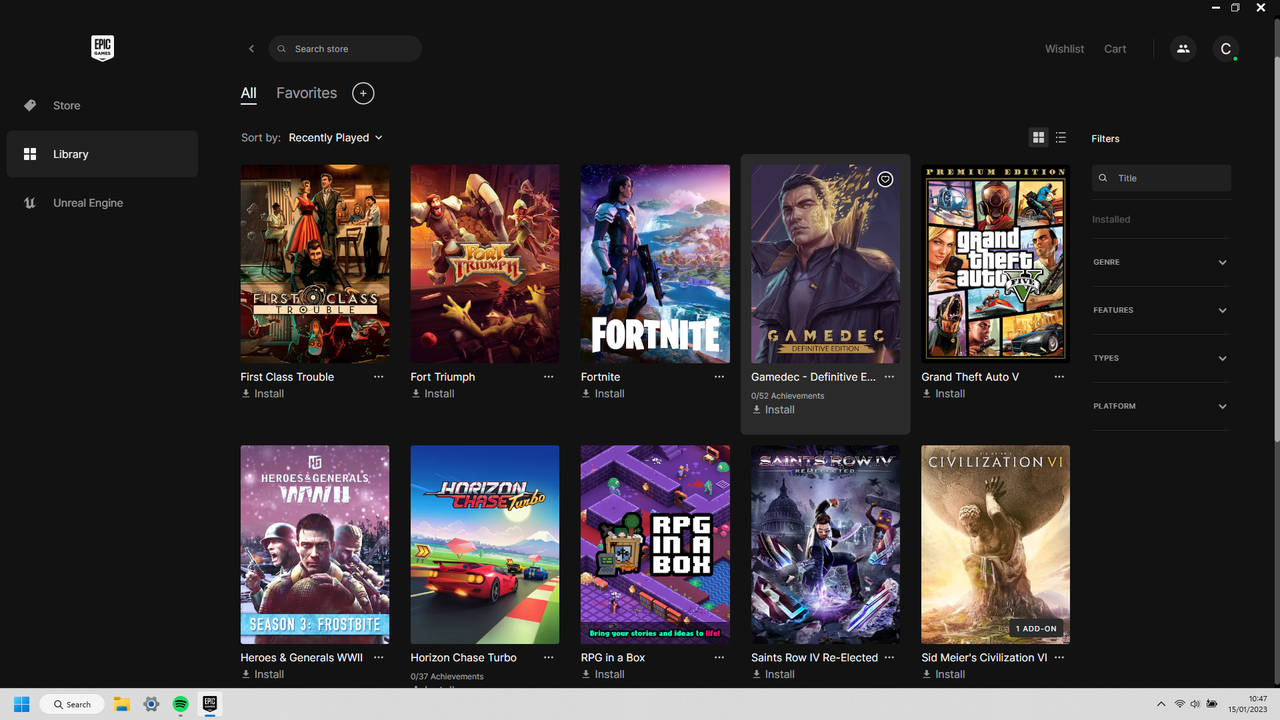Install First Class Trouble
The image size is (1280, 720).
[263, 394]
